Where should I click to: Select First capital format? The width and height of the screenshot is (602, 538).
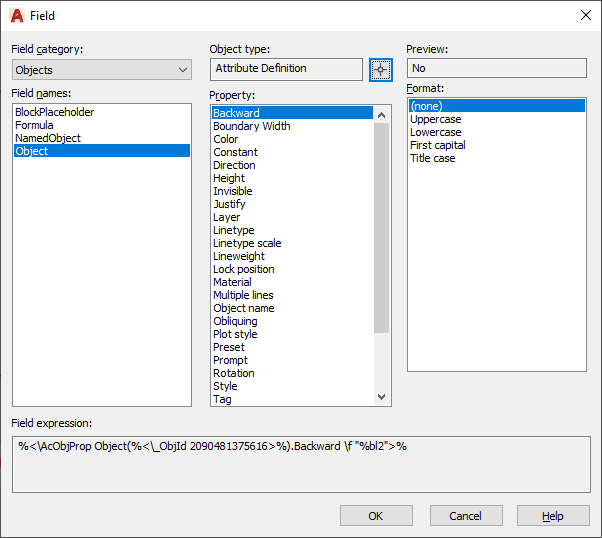(437, 145)
